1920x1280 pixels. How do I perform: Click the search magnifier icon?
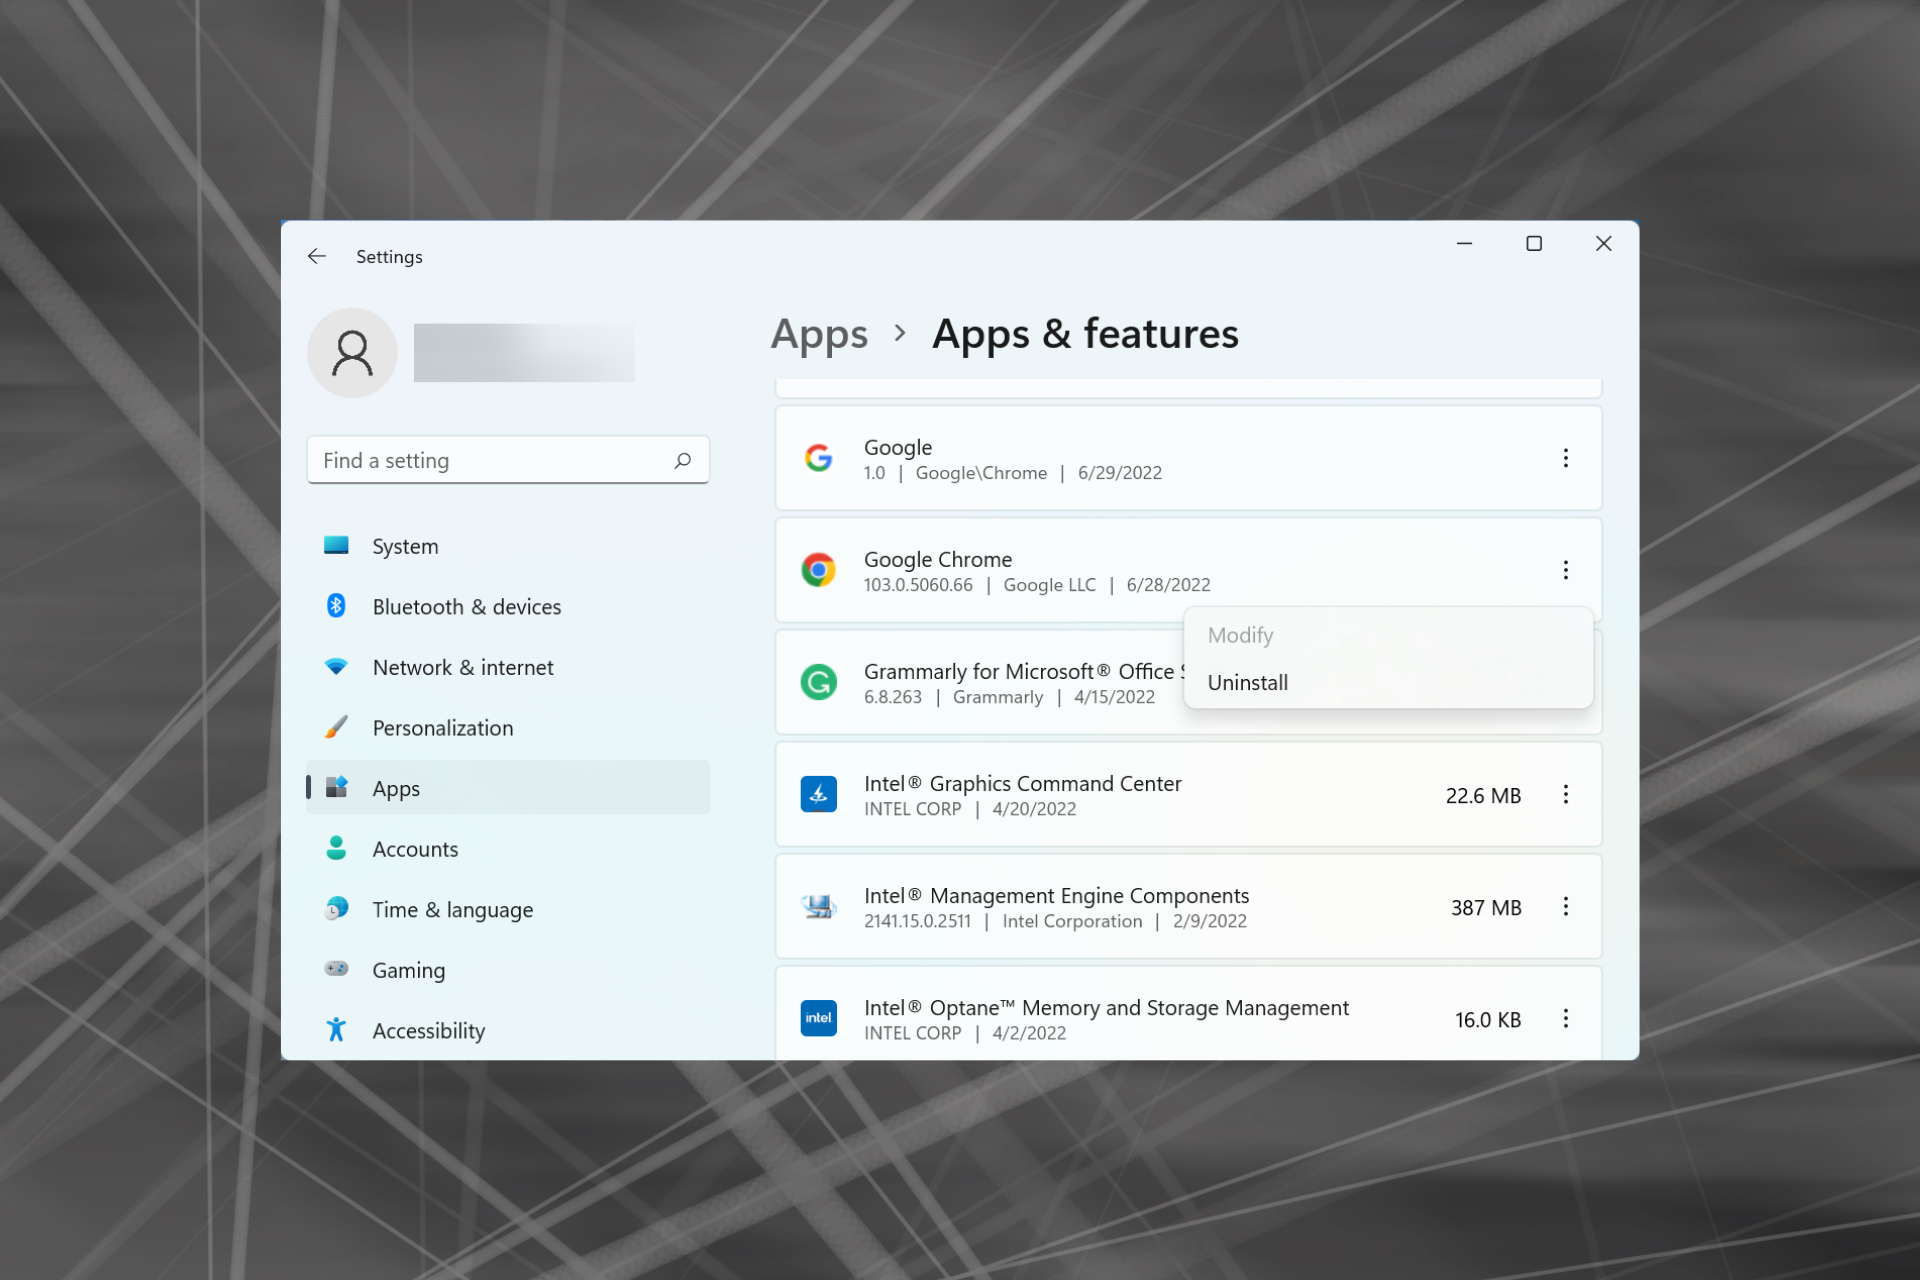click(683, 460)
